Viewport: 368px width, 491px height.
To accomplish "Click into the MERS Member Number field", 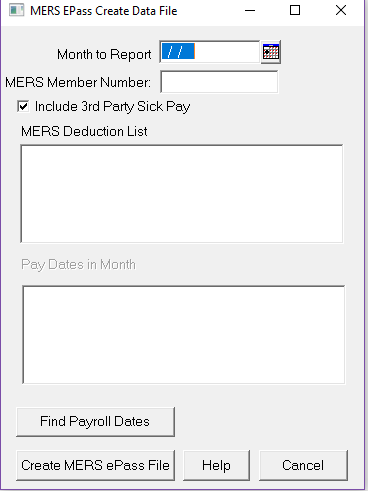I will click(219, 82).
